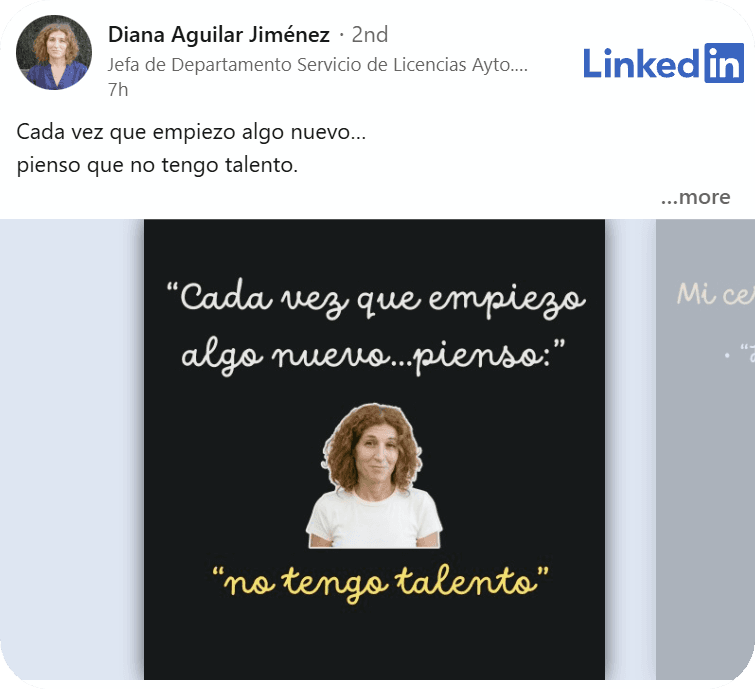Viewport: 755px width, 689px height.
Task: Click the blue LinkedIn "in" square logo
Action: [x=724, y=63]
